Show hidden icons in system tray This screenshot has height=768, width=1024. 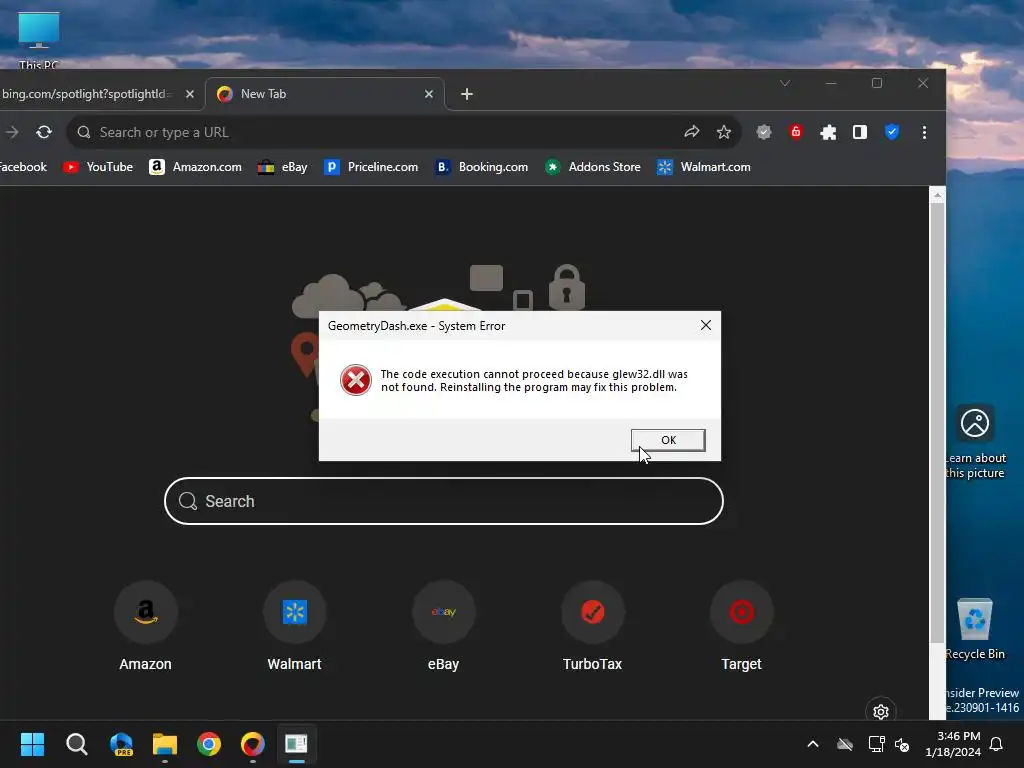point(813,744)
